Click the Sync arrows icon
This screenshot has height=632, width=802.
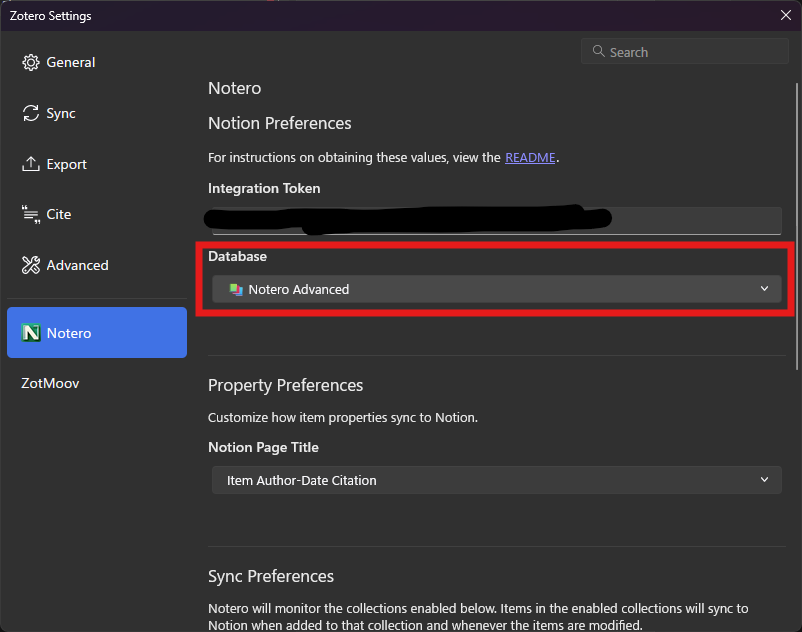pyautogui.click(x=31, y=113)
